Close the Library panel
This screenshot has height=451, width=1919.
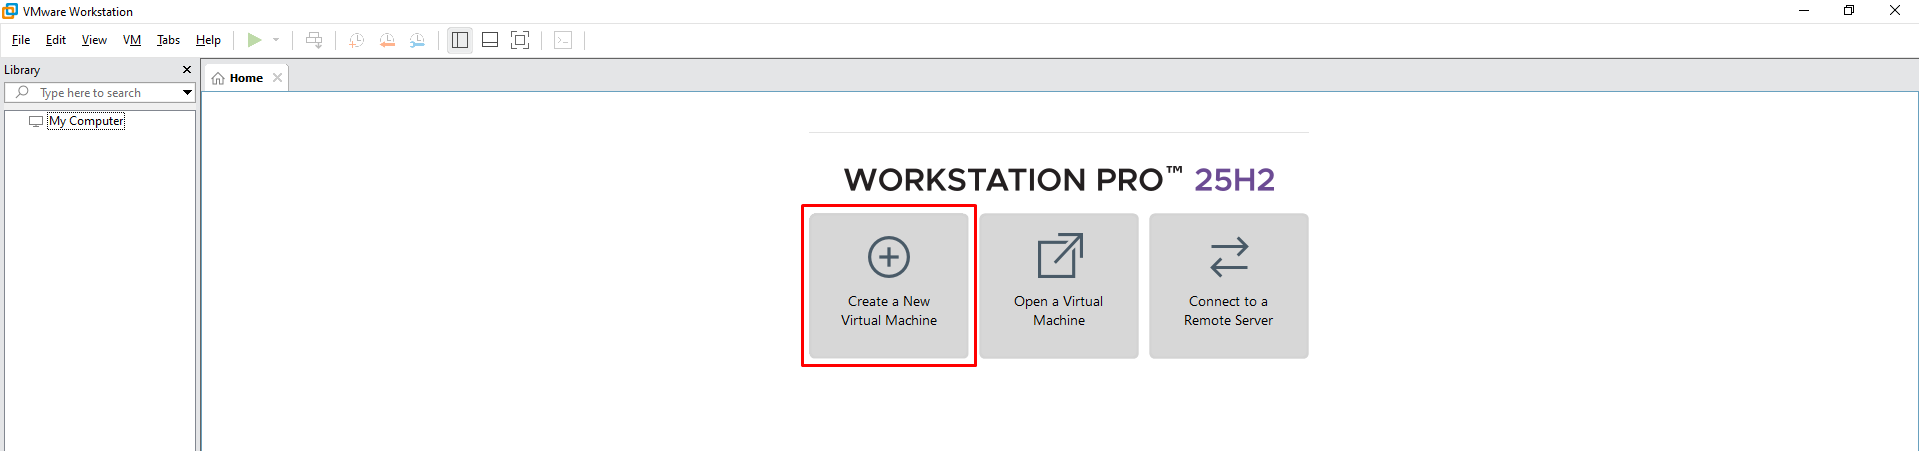coord(186,70)
